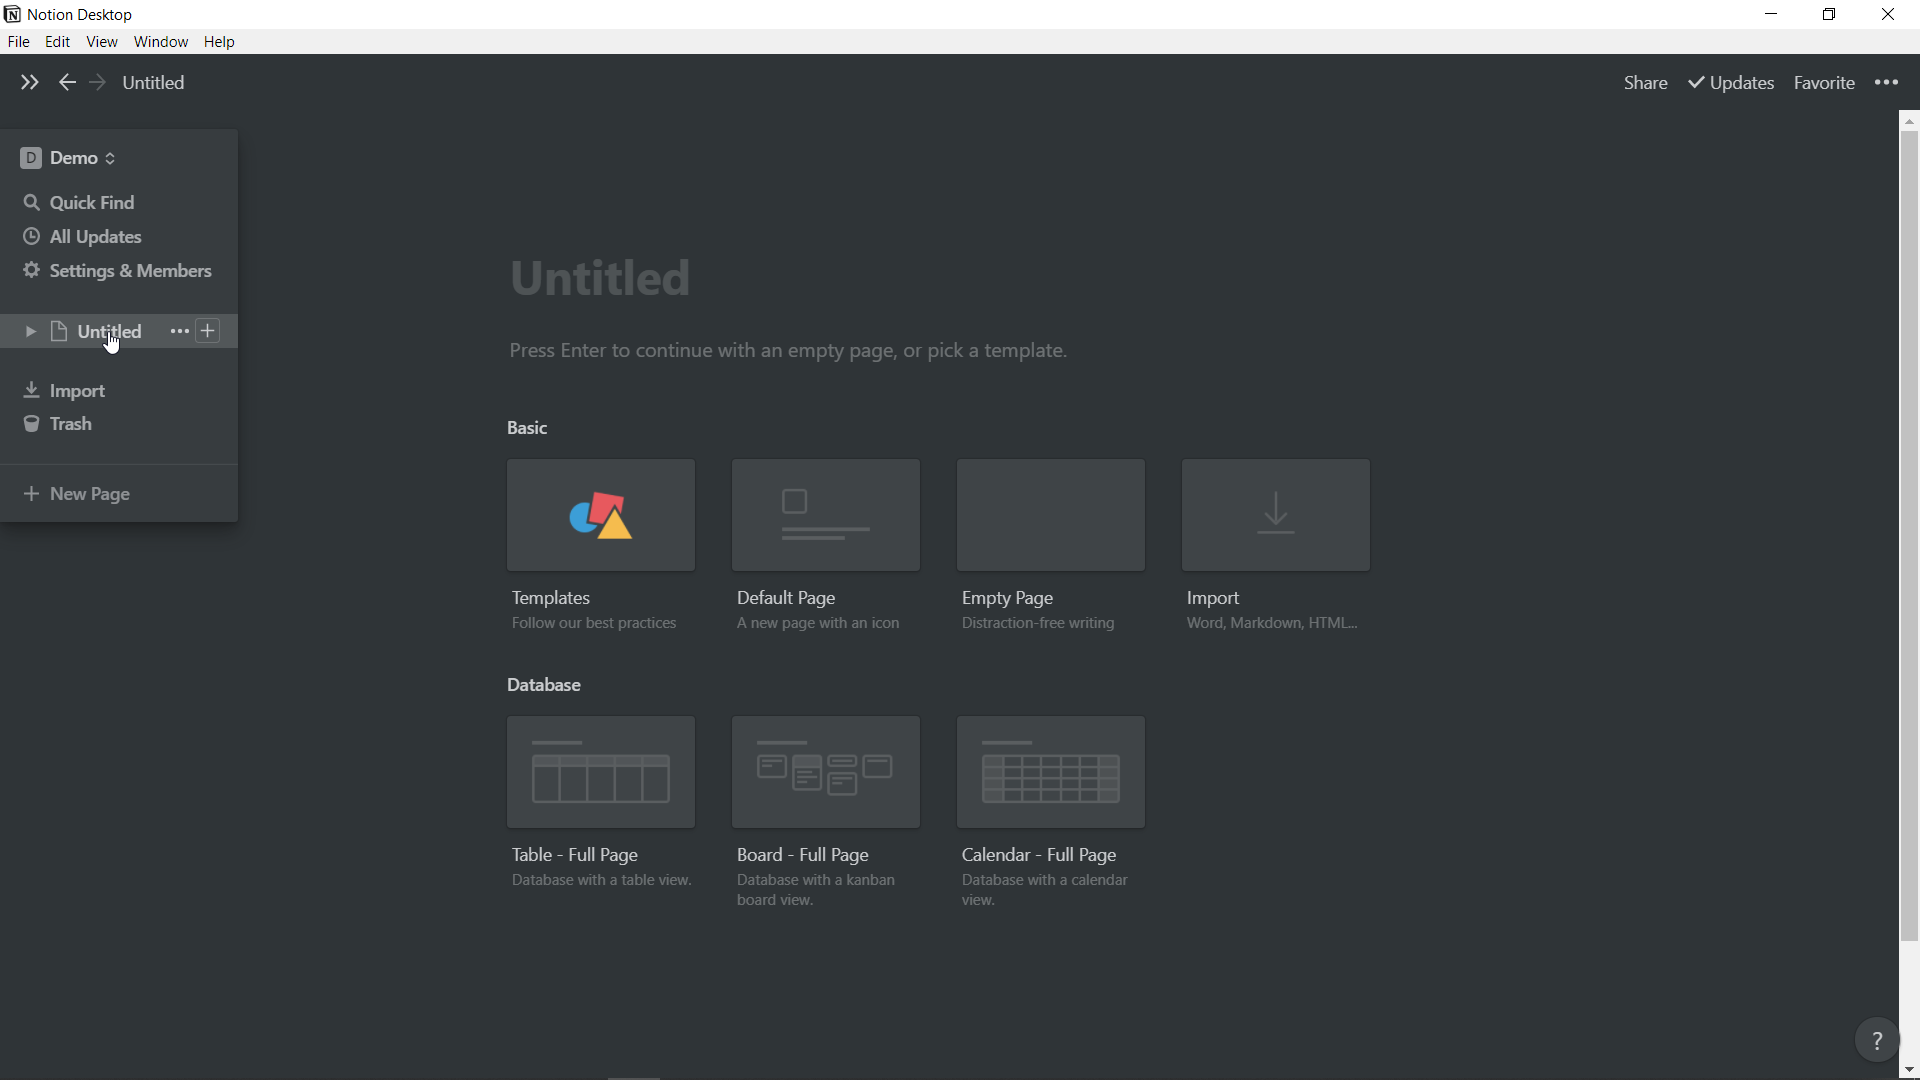The image size is (1920, 1080).
Task: Go back with the left arrow
Action: pyautogui.click(x=67, y=83)
